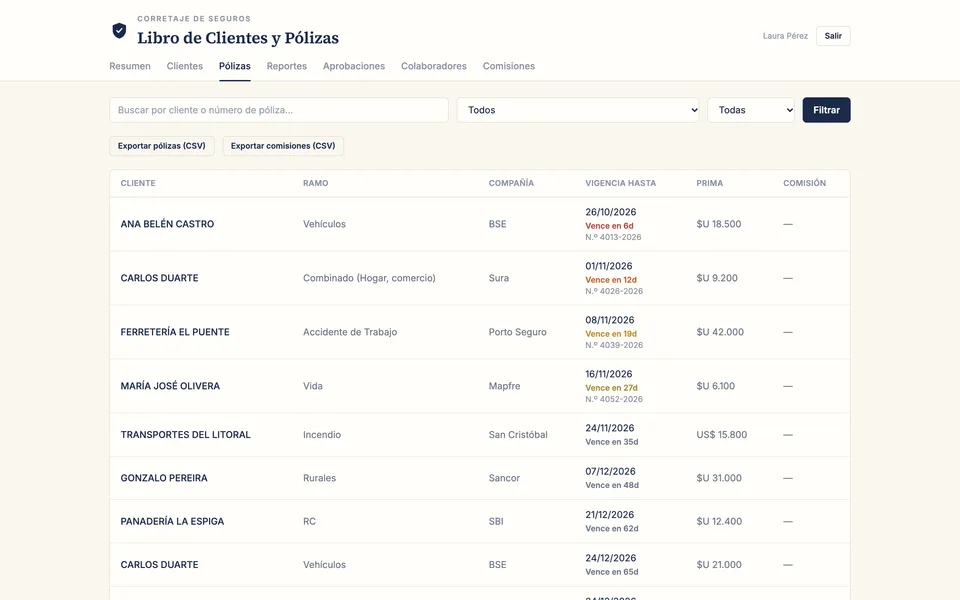
Task: Switch to the Clientes tab
Action: coord(184,66)
